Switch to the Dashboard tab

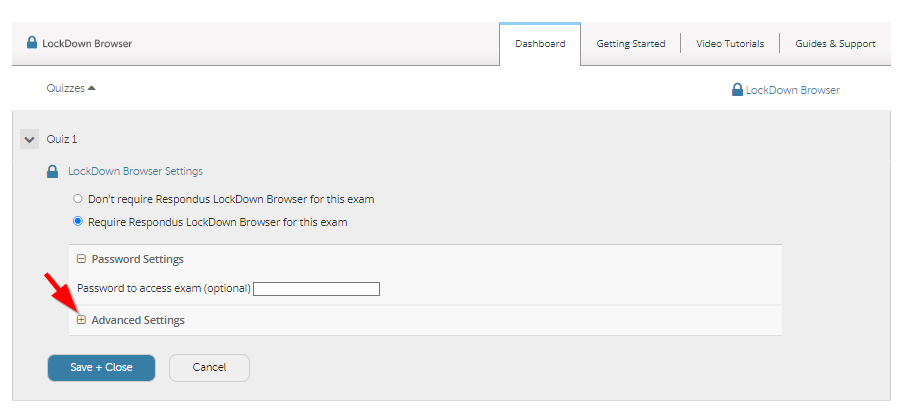pyautogui.click(x=540, y=44)
